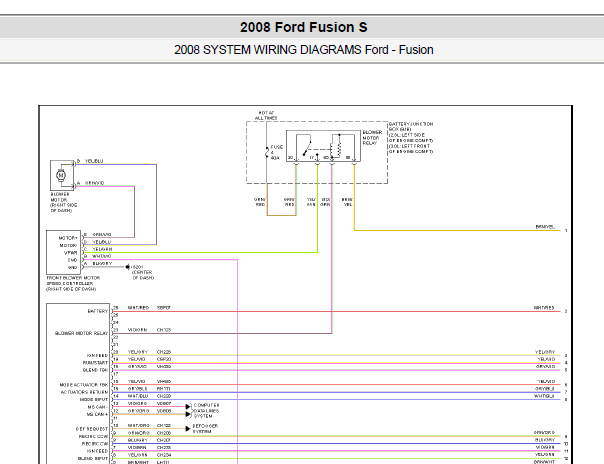Image resolution: width=604 pixels, height=464 pixels.
Task: Click the arrowhead on the MS CAN - wire
Action: pos(188,407)
